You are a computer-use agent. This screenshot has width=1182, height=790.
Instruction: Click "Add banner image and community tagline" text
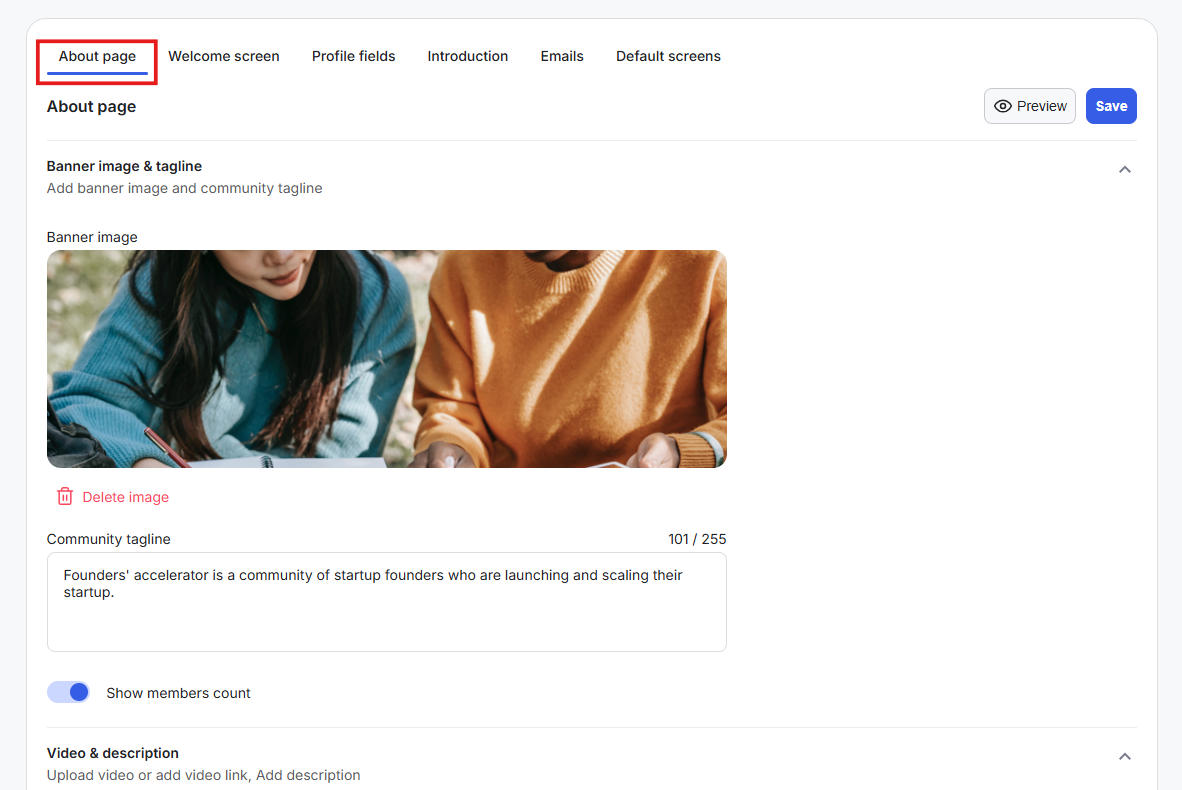coord(185,188)
